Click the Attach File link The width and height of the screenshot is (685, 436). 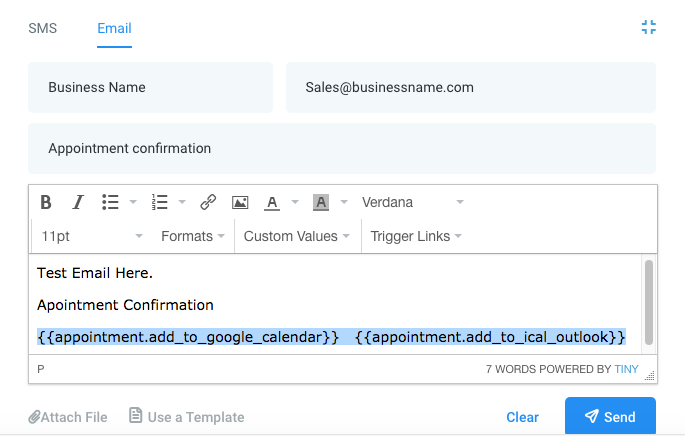pos(68,417)
